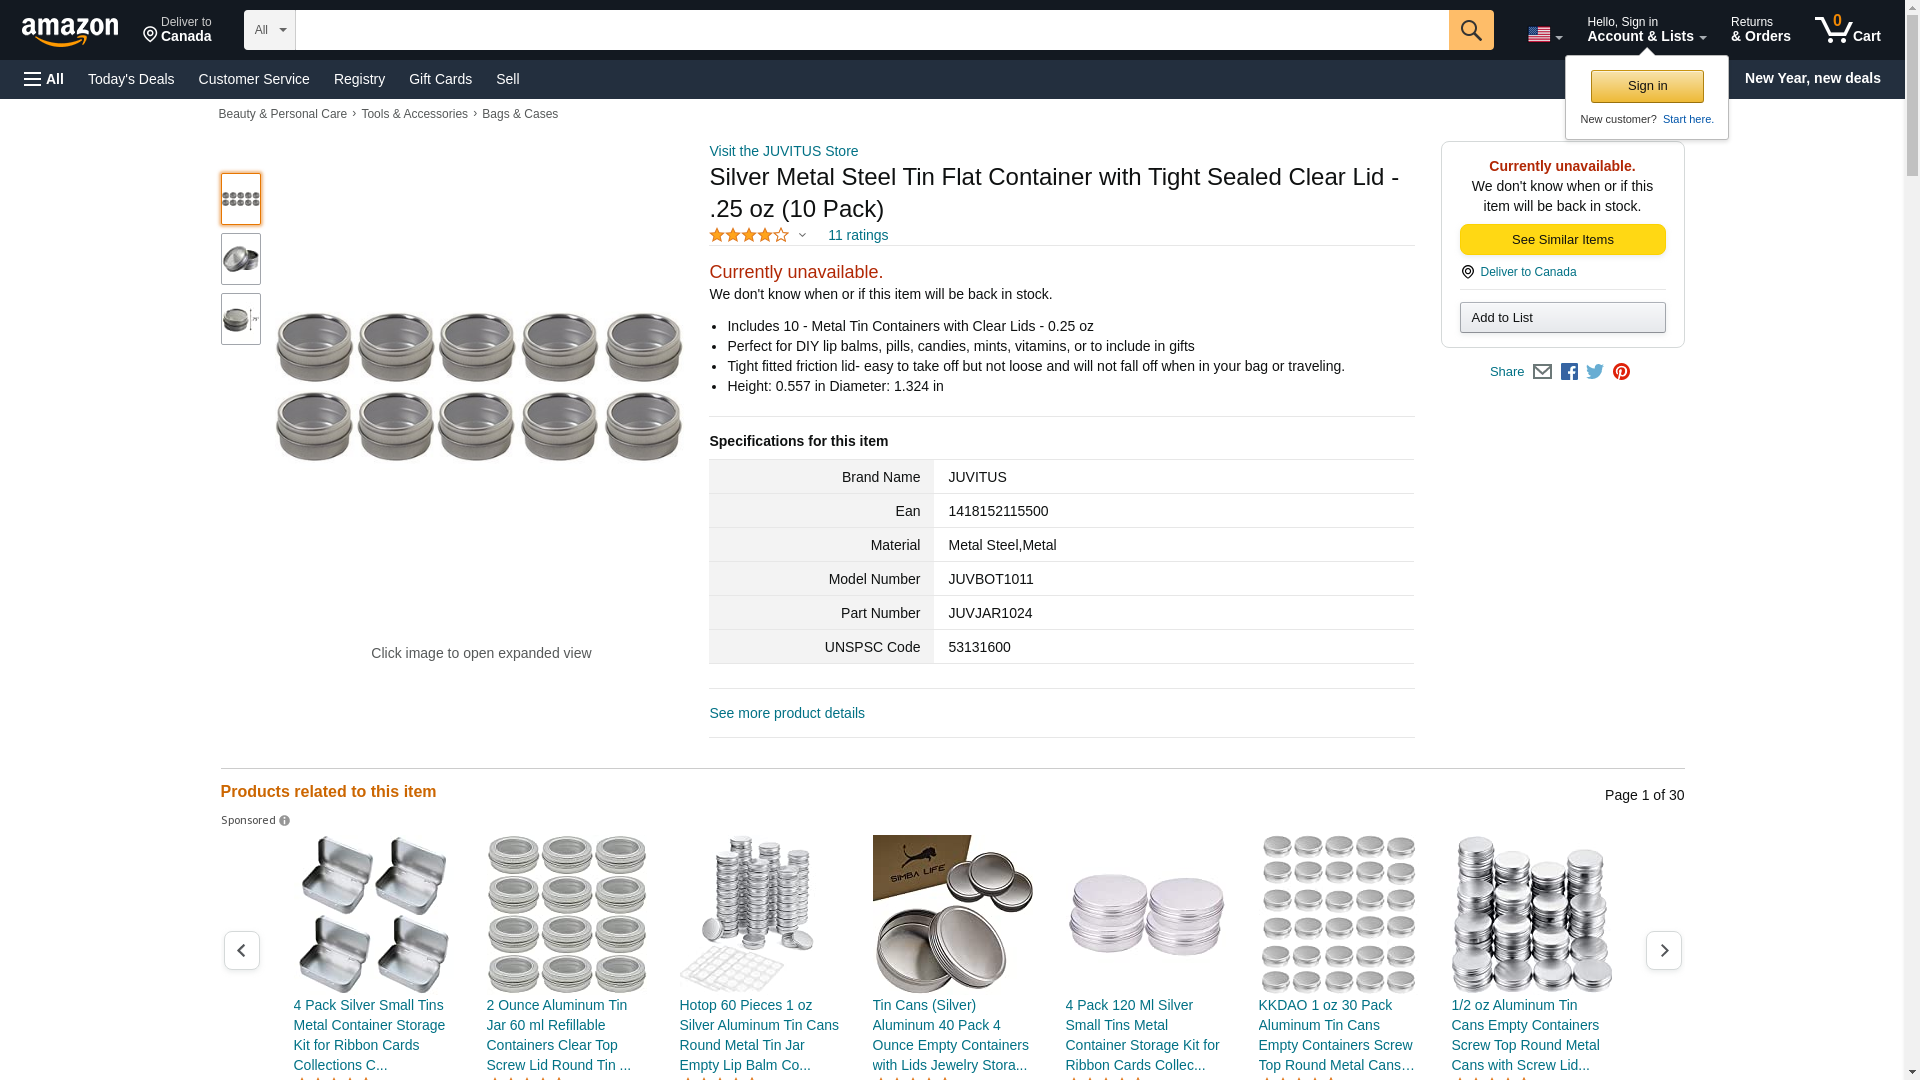Expand the star ratings breakdown arrow
This screenshot has height=1080, width=1920.
click(802, 236)
